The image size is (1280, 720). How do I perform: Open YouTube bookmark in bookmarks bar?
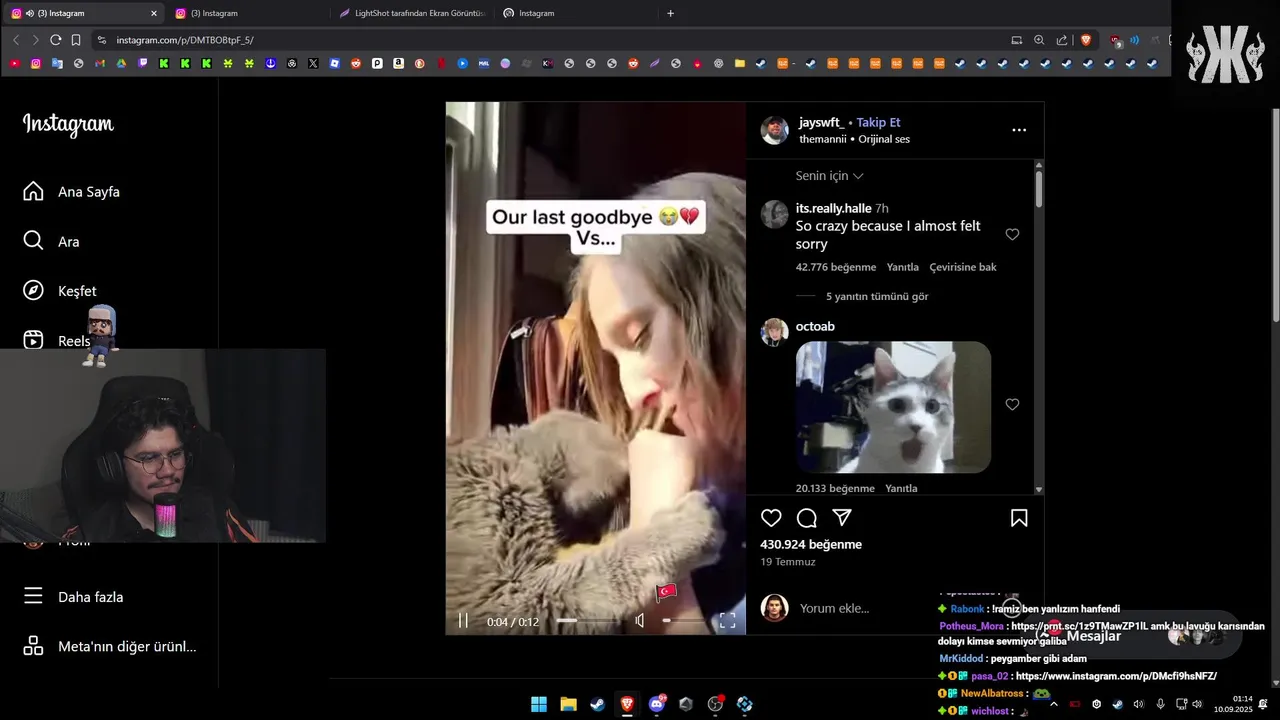tap(14, 63)
